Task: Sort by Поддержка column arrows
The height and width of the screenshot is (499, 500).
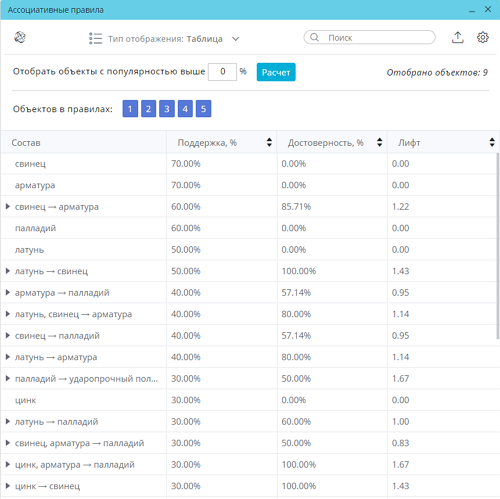Action: [269, 142]
